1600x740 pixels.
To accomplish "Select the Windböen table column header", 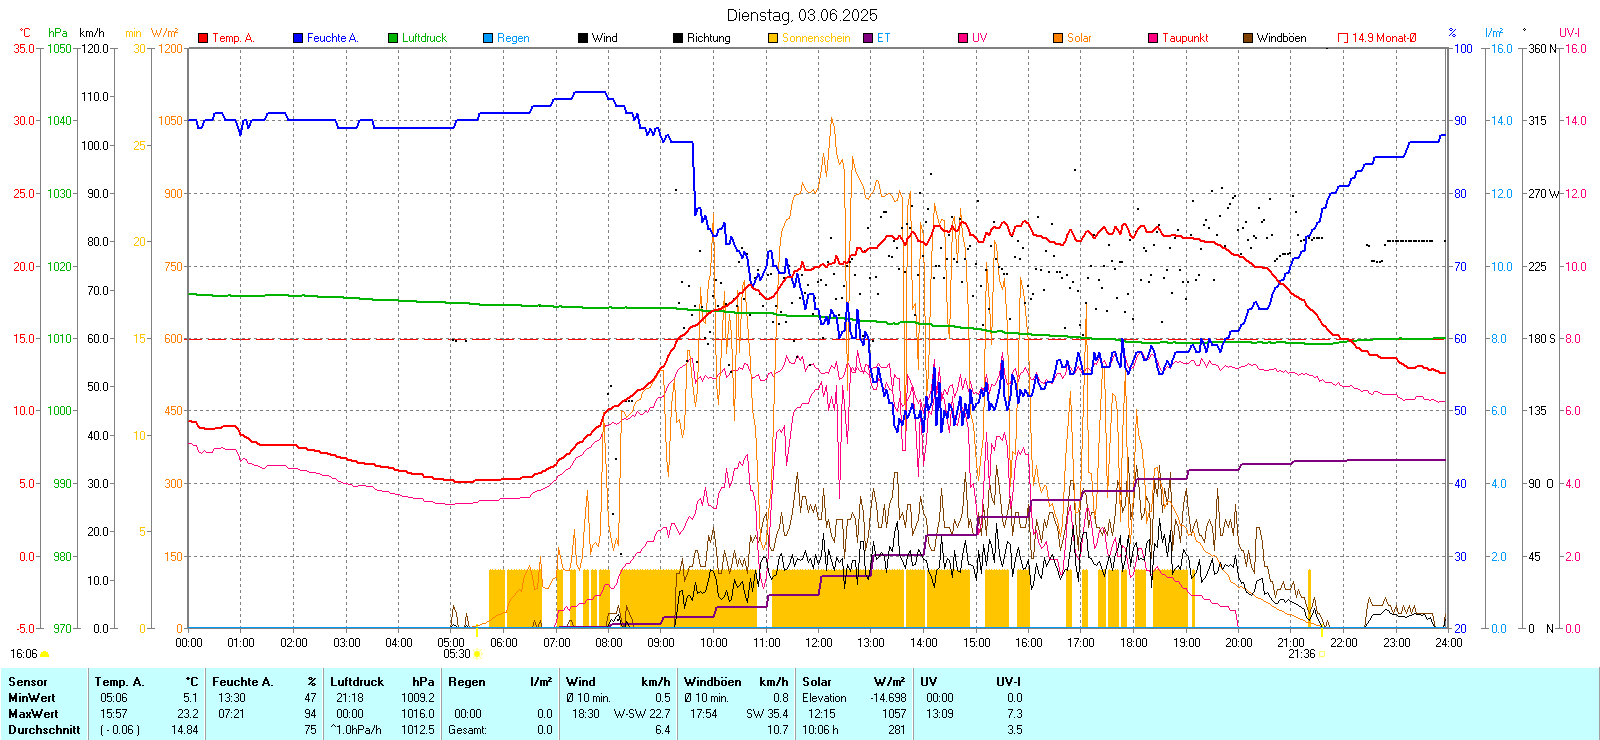I will coord(713,682).
